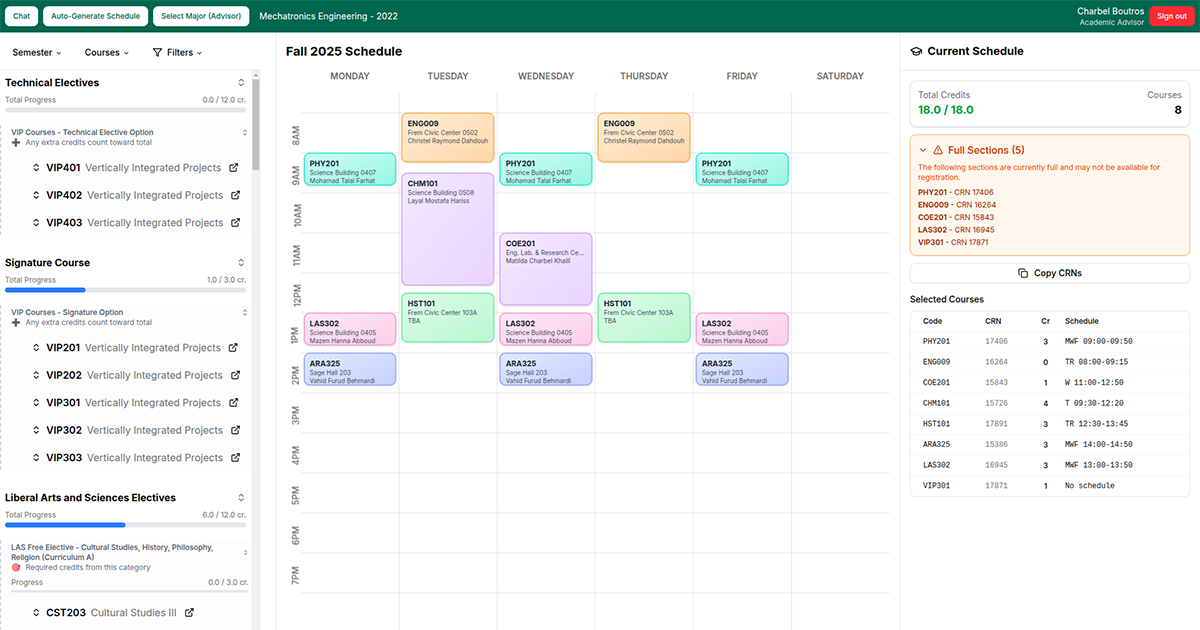The image size is (1200, 630).
Task: Open VIP401 external link icon
Action: [x=233, y=166]
